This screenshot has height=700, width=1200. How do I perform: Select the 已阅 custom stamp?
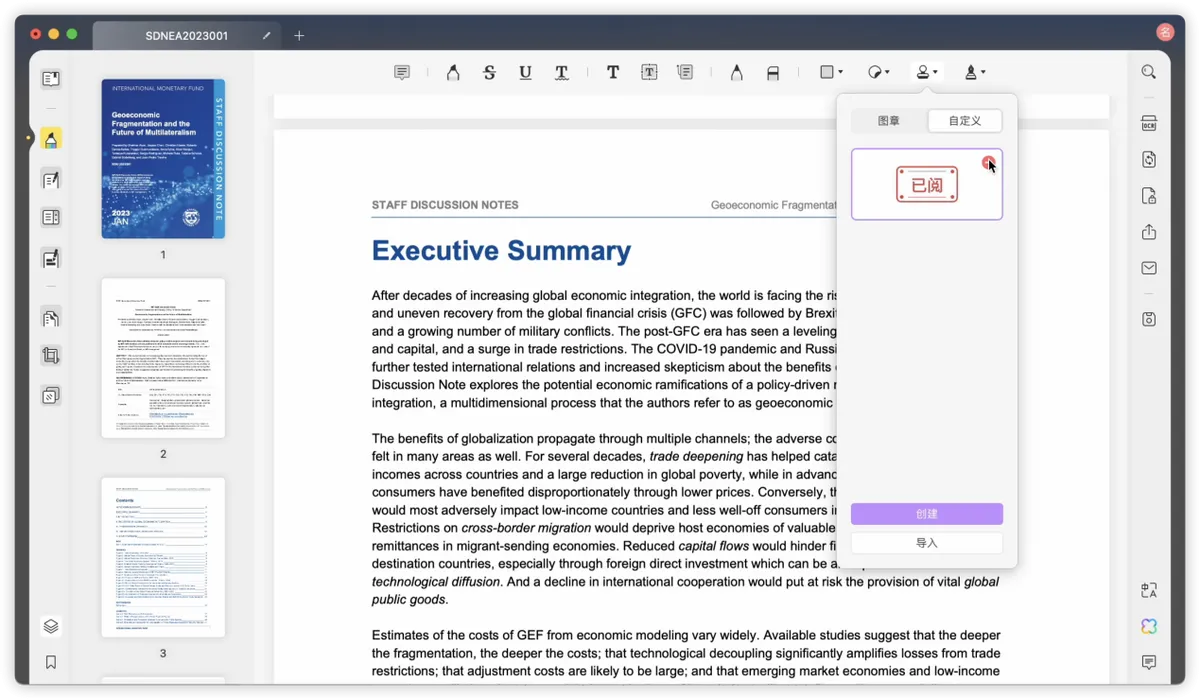[927, 185]
